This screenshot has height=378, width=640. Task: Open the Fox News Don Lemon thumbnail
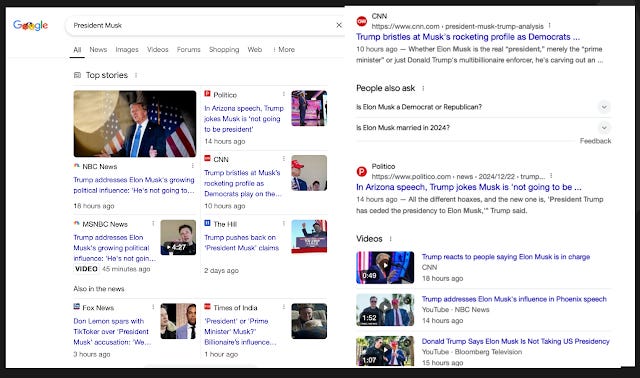178,321
